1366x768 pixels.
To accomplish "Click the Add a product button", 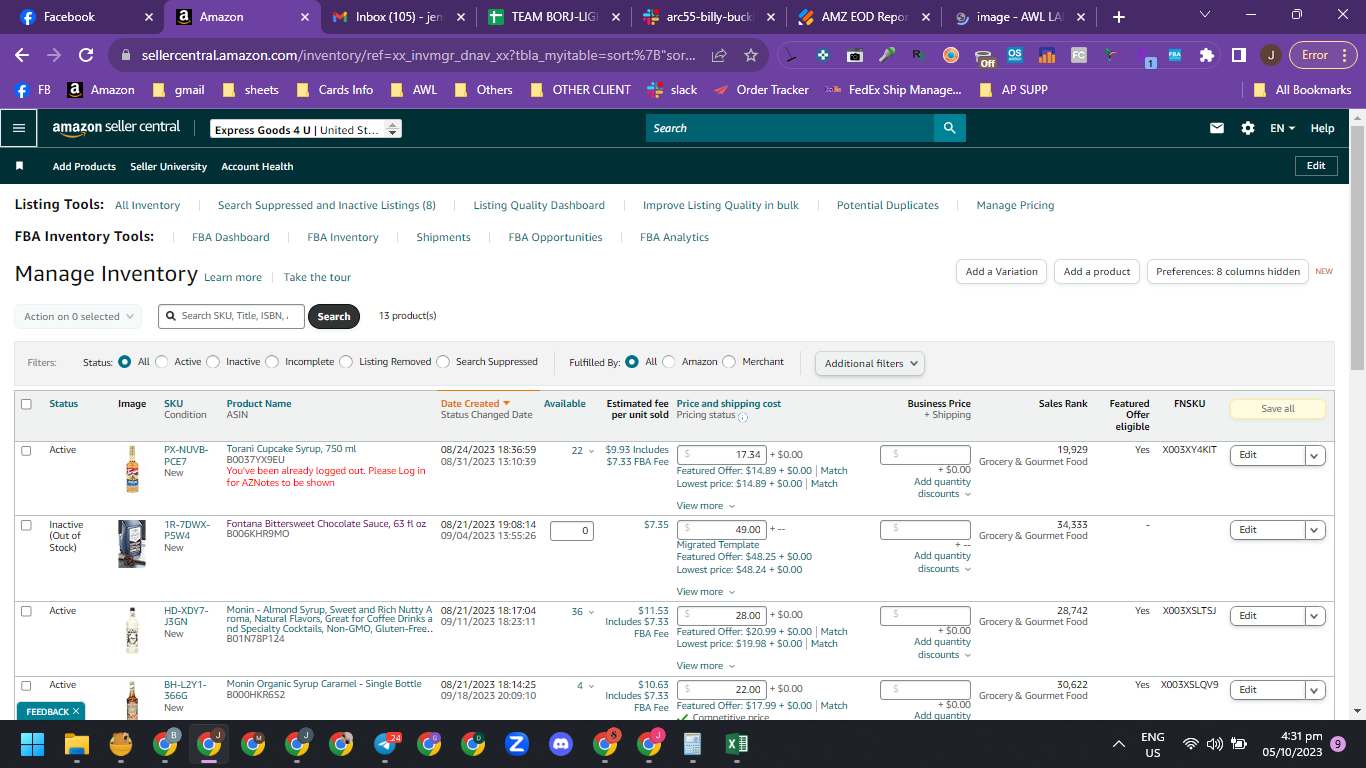I will (x=1097, y=271).
